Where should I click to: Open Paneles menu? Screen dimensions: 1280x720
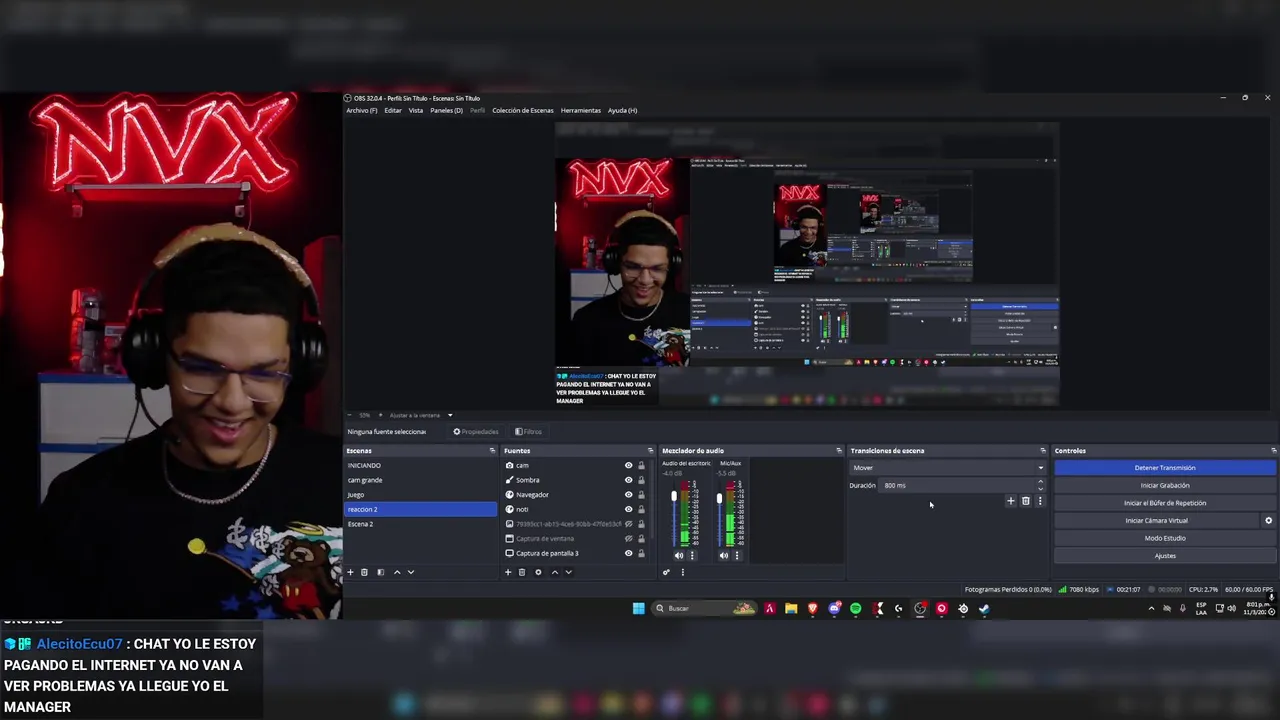446,110
